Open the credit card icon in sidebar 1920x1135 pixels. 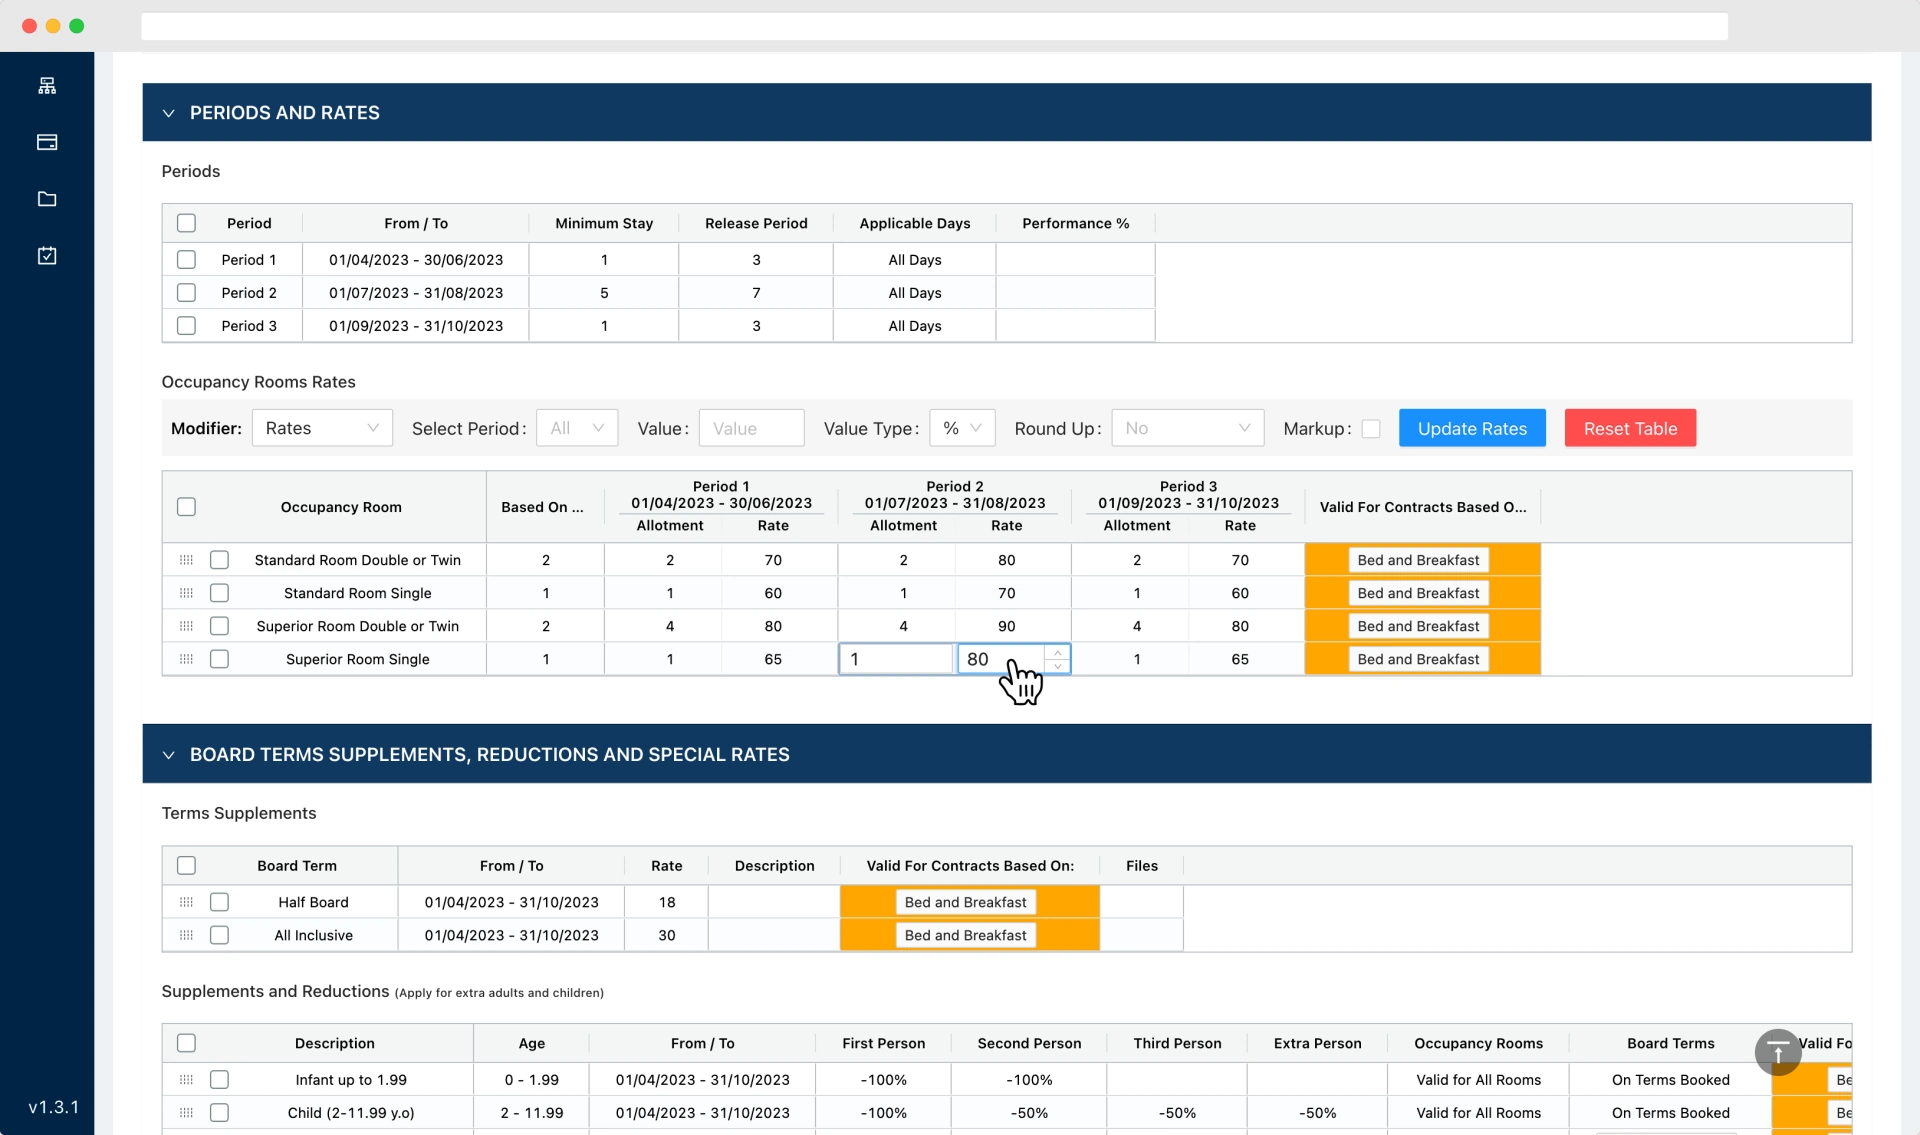click(x=47, y=142)
